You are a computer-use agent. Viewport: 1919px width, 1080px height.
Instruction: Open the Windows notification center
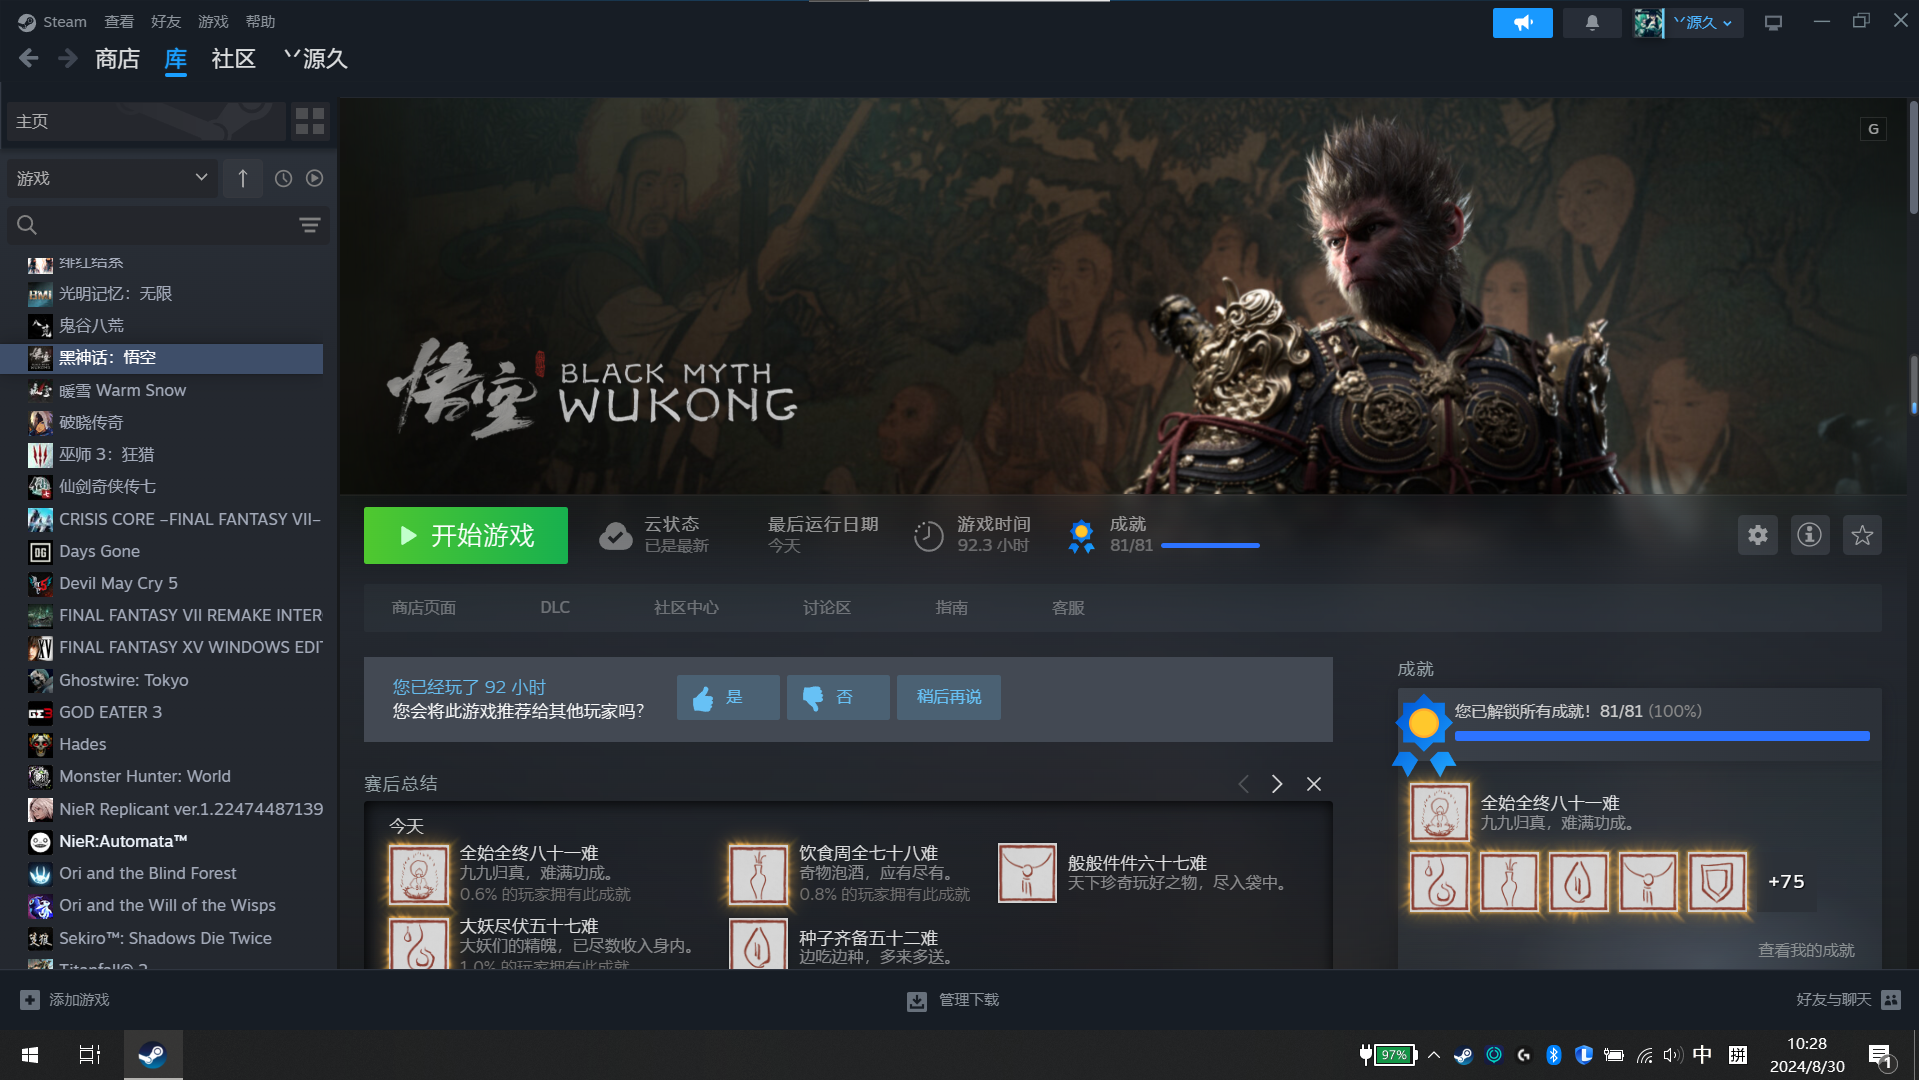pos(1881,1056)
